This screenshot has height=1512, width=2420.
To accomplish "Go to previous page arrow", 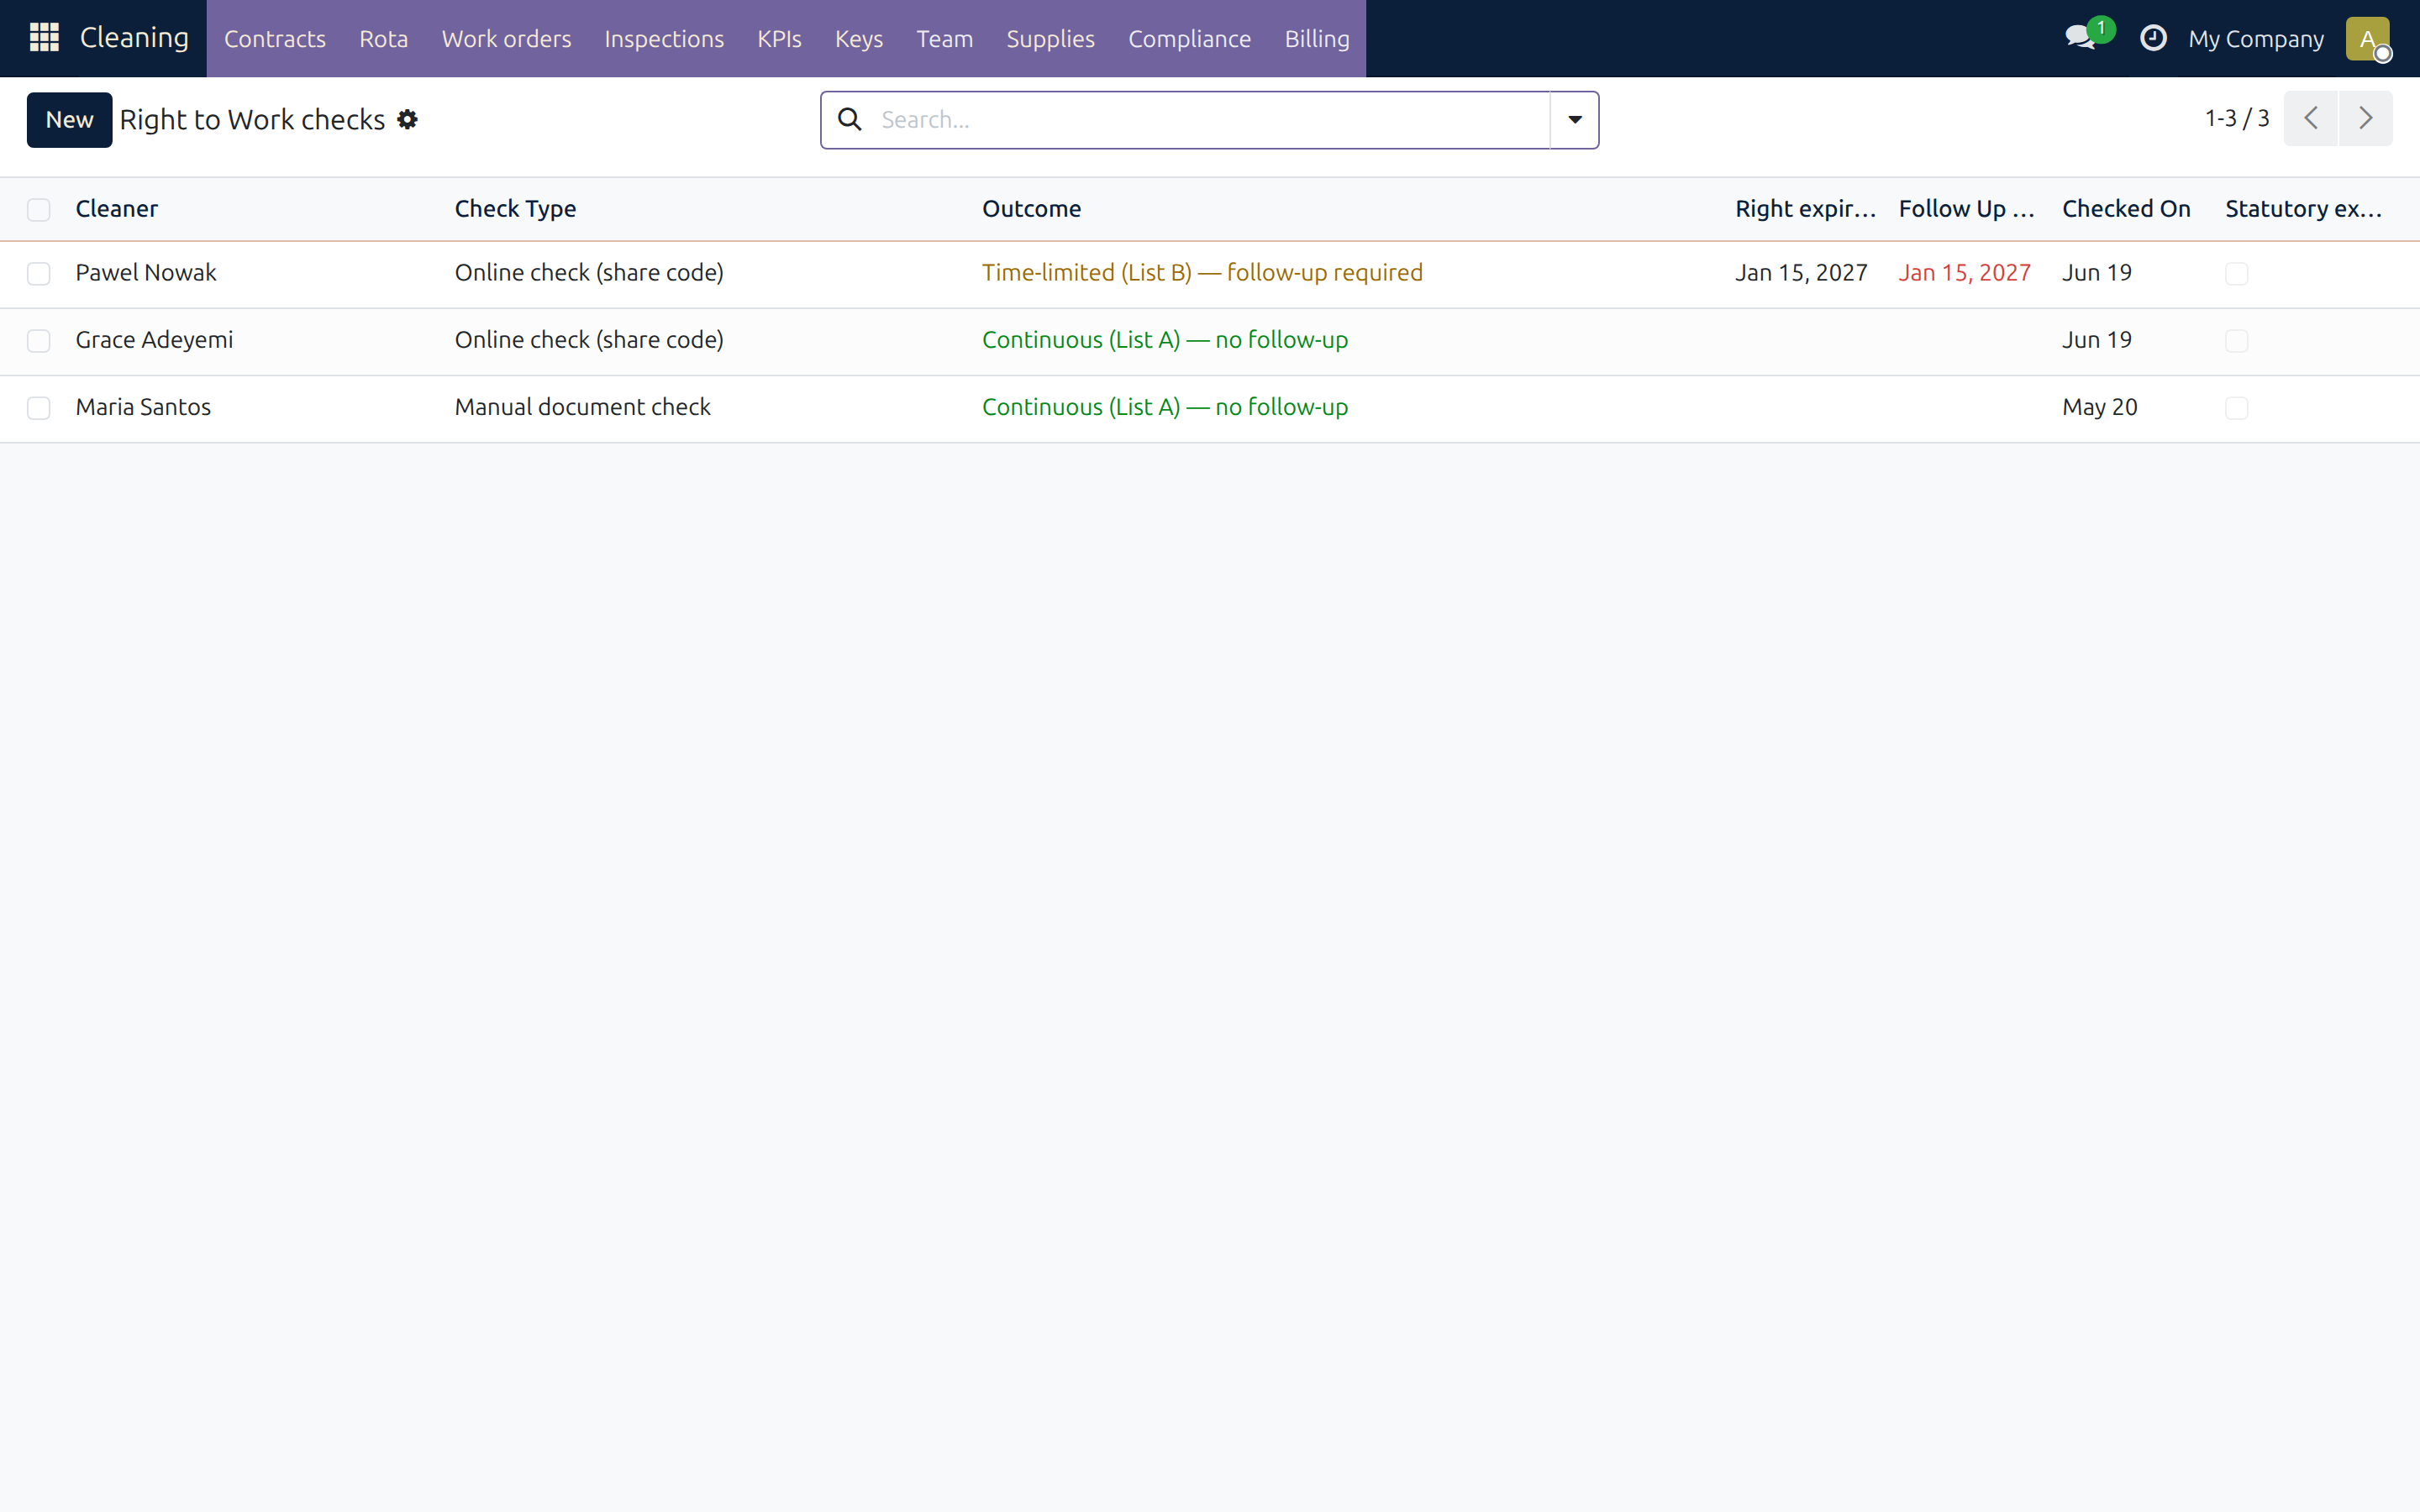I will (x=2310, y=118).
